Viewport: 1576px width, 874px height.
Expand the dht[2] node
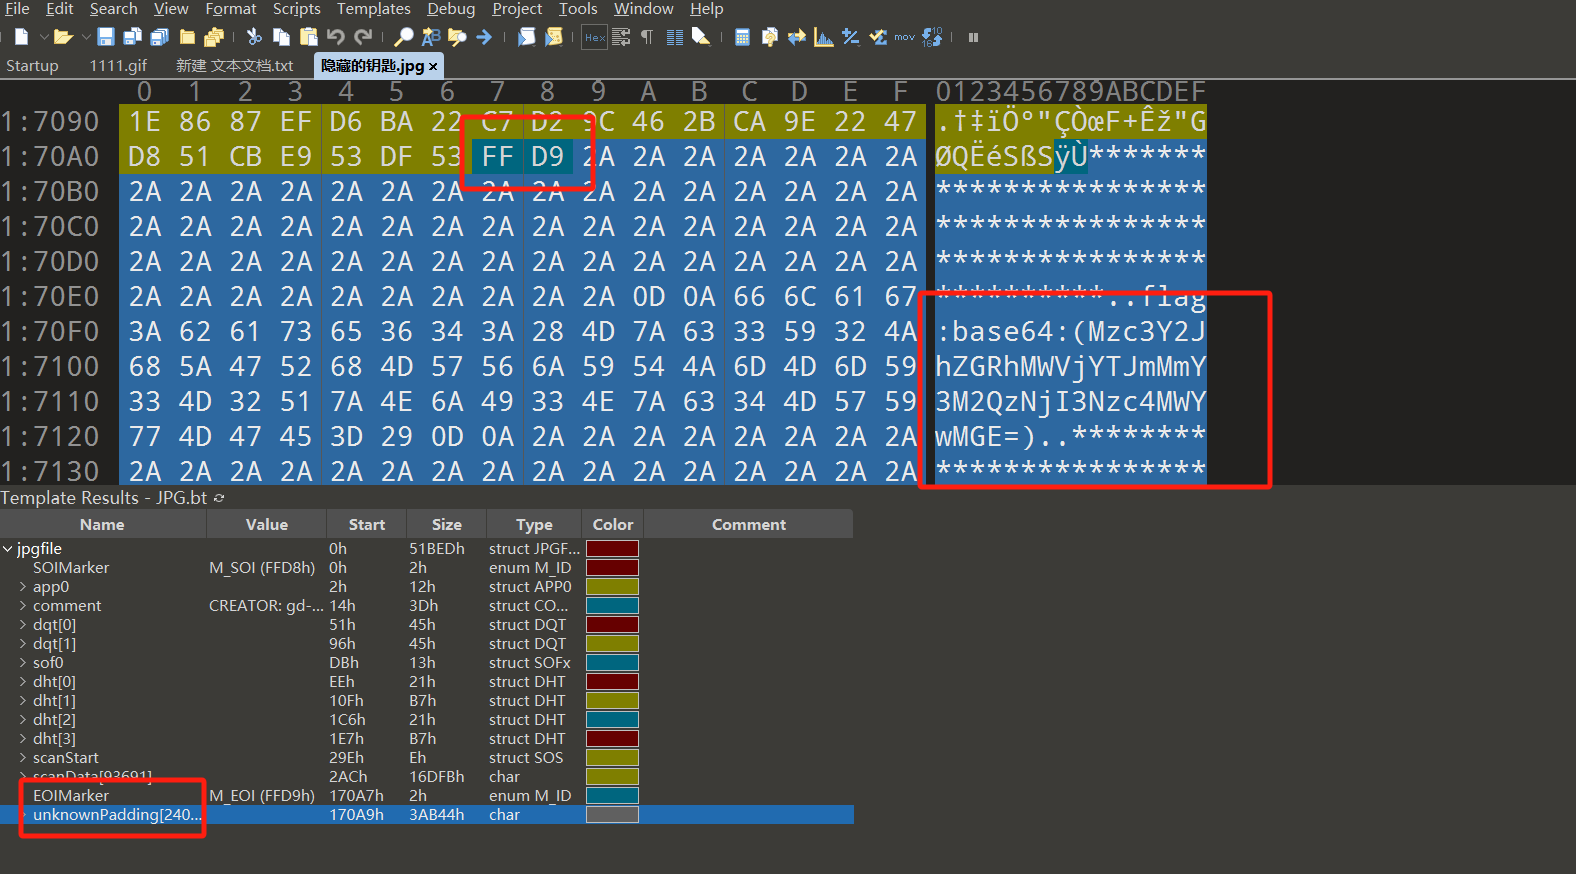(x=23, y=720)
